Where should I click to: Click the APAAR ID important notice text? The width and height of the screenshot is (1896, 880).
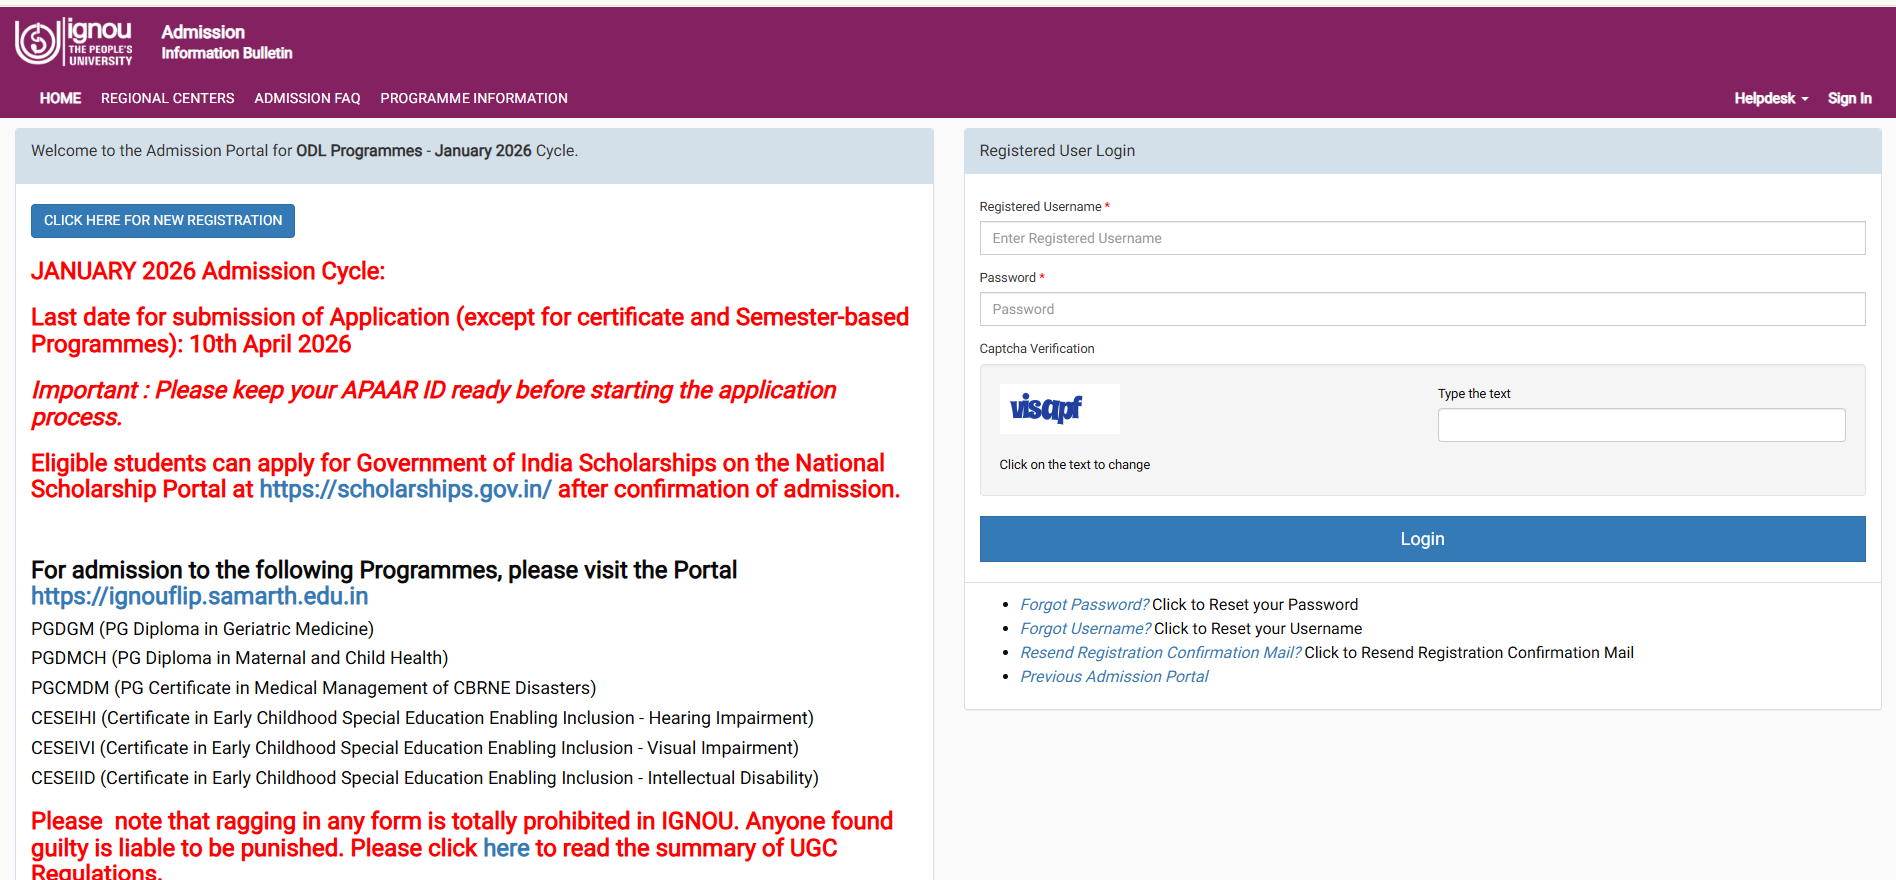[433, 403]
